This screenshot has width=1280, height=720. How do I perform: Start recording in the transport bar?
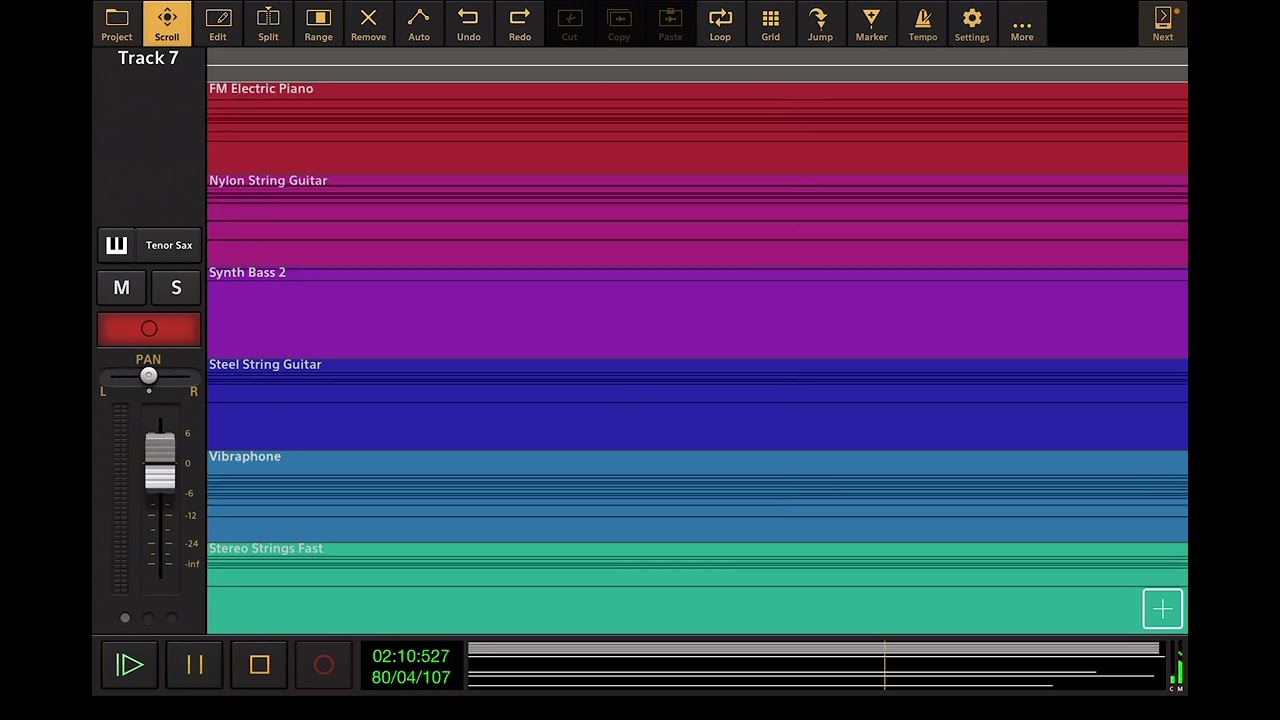[324, 665]
